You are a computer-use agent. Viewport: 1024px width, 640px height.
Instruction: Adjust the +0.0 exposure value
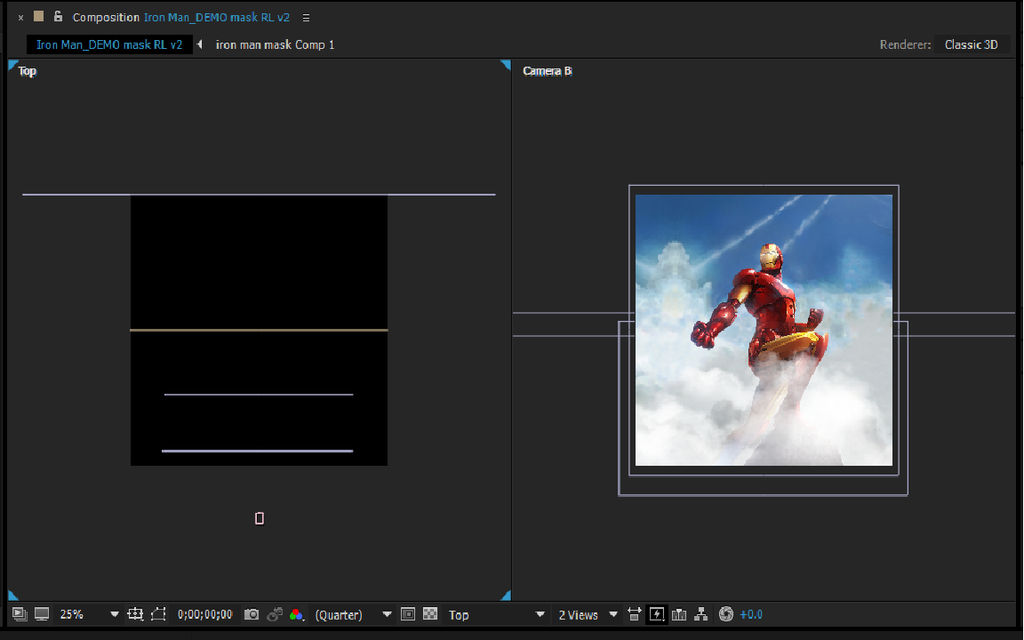[751, 615]
